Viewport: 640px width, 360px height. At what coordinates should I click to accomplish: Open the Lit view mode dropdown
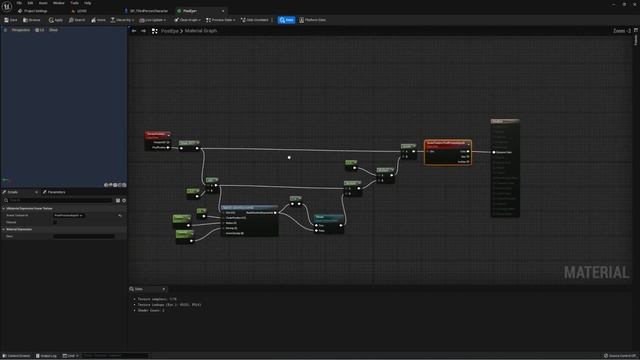pos(40,30)
